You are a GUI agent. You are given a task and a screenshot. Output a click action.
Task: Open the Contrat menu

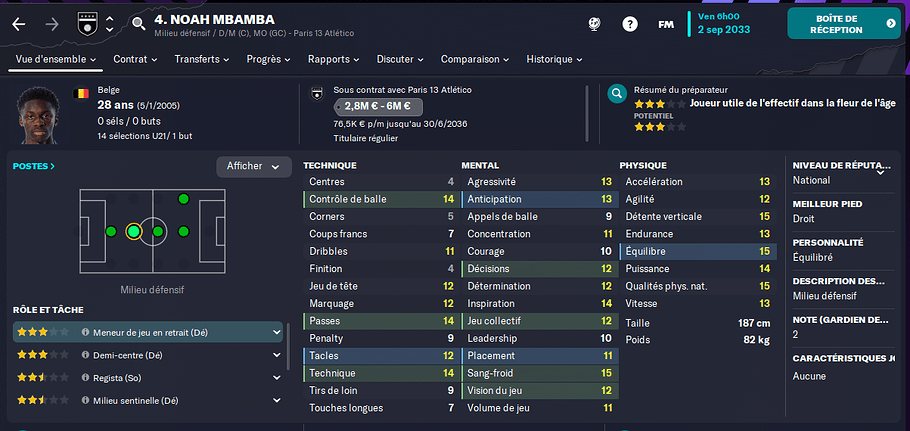click(x=135, y=59)
